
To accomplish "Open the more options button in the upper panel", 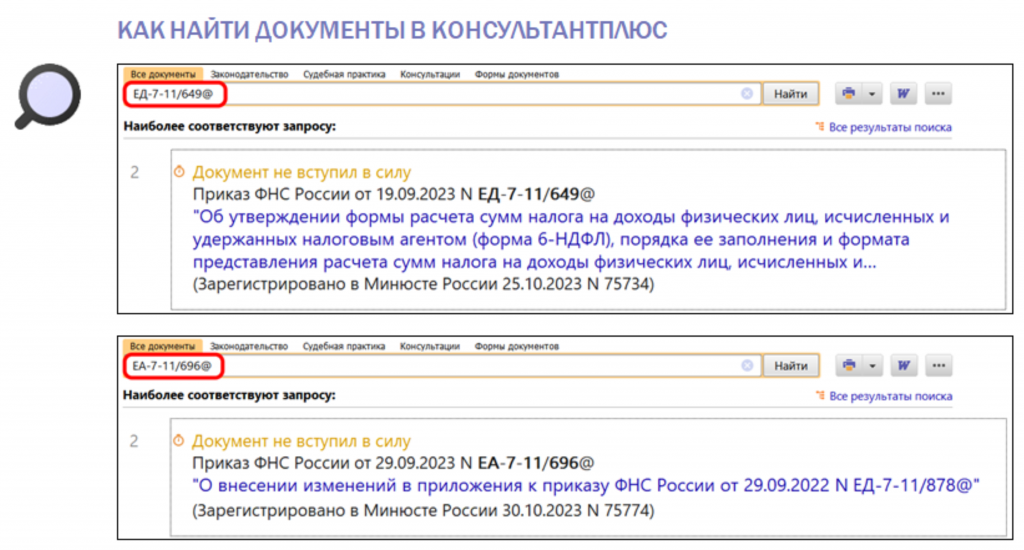I will [x=938, y=93].
